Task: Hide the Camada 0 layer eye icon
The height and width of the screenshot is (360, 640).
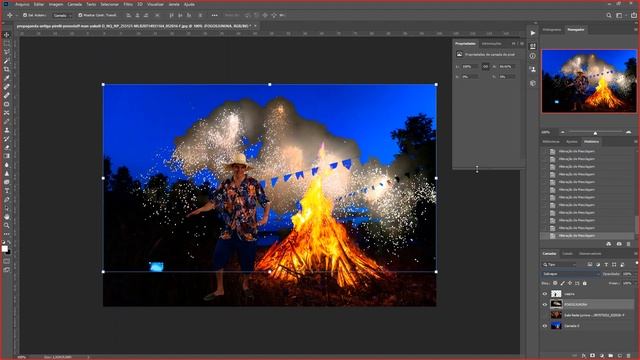Action: coord(544,326)
